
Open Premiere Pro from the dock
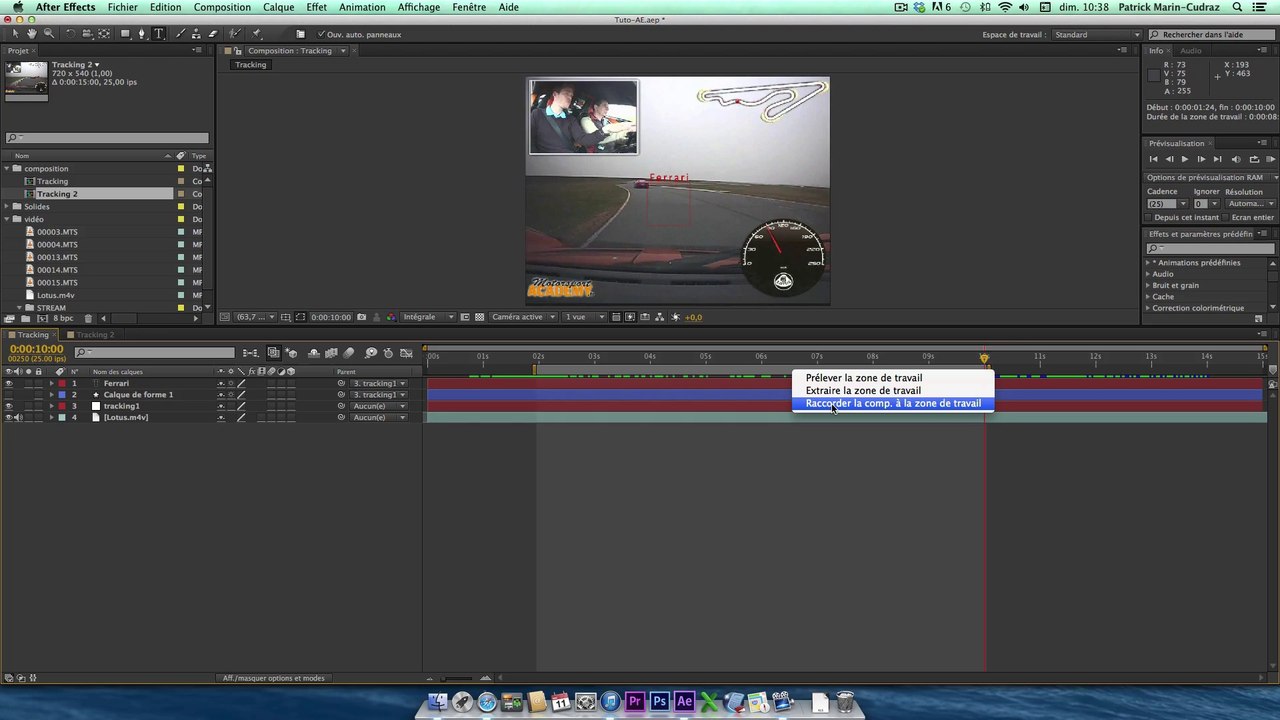[x=635, y=702]
